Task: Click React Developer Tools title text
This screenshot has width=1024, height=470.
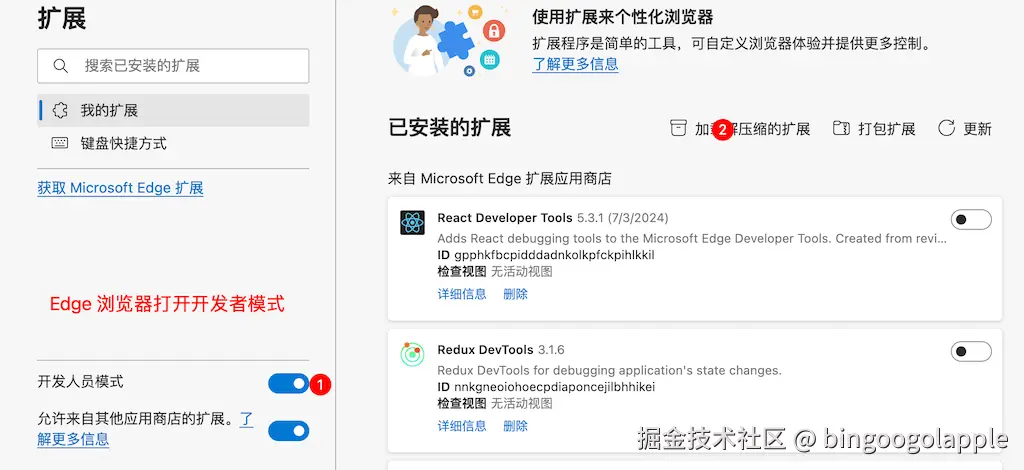Action: tap(505, 217)
